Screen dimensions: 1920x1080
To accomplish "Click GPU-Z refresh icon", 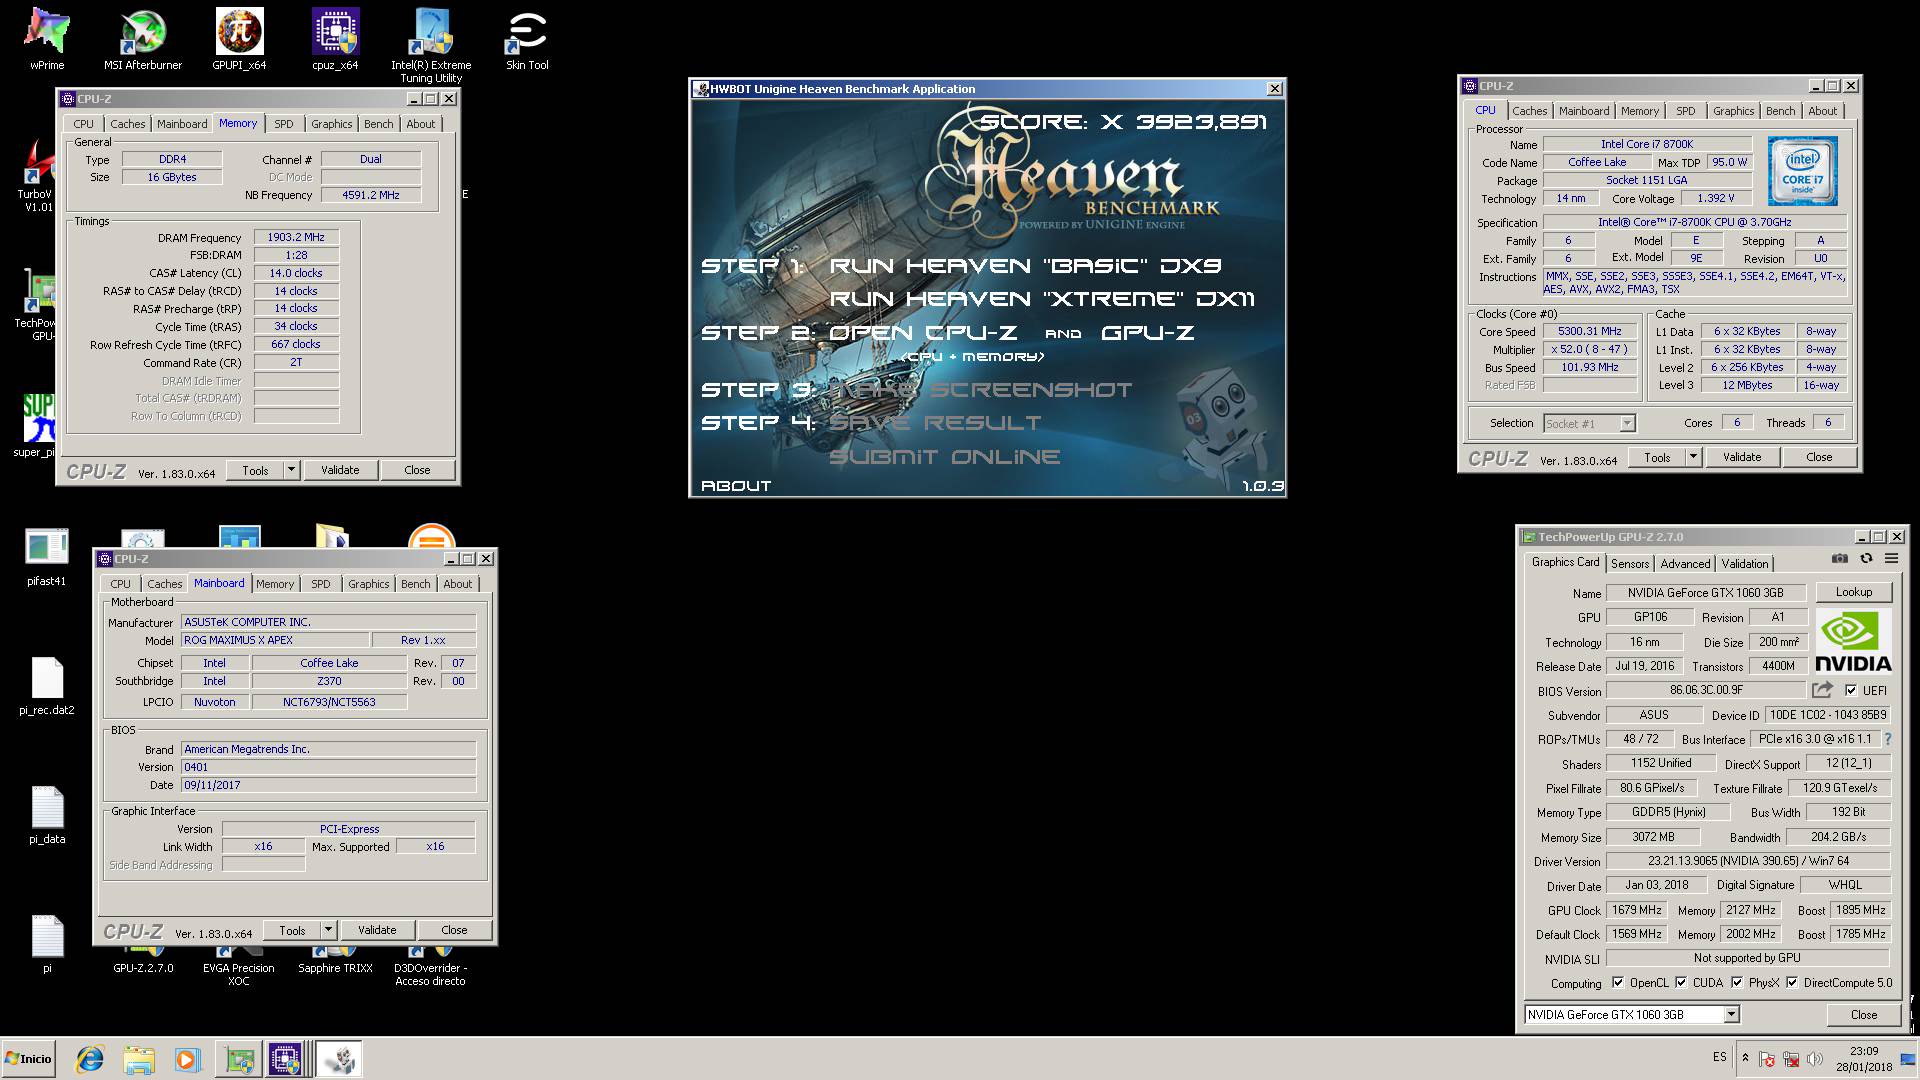I will tap(1865, 559).
